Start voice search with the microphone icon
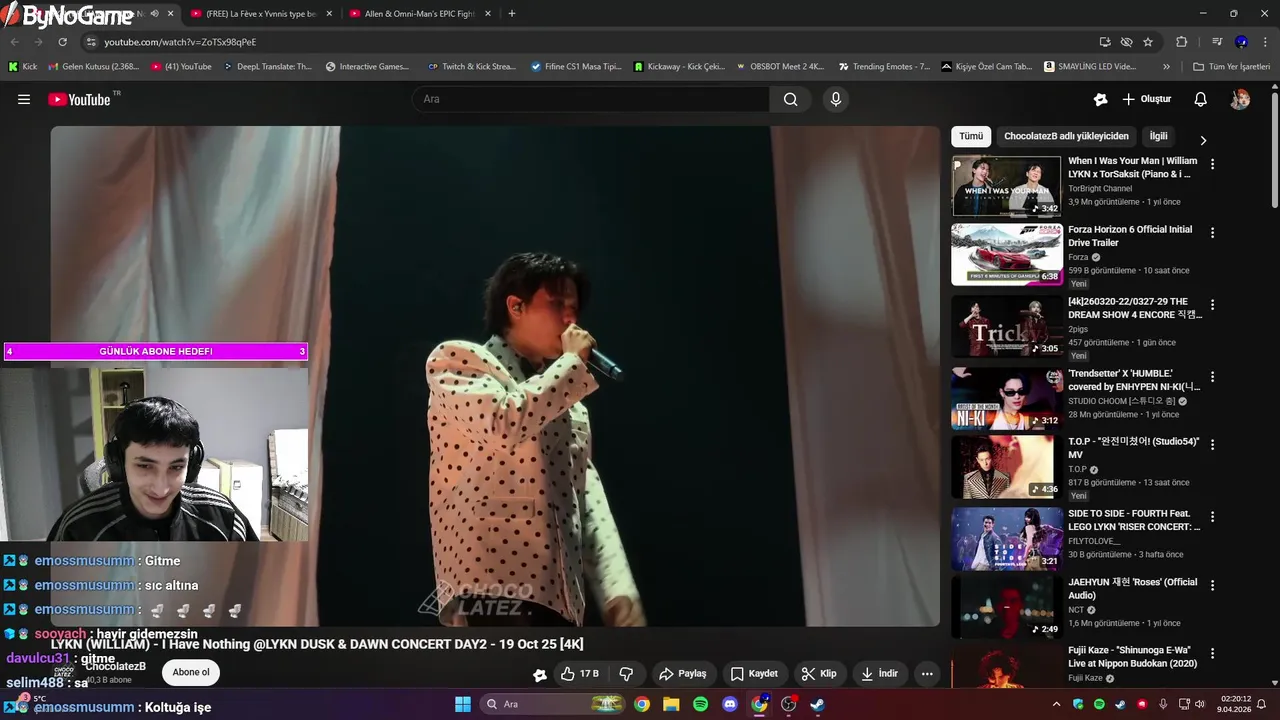The image size is (1280, 720). pyautogui.click(x=836, y=99)
